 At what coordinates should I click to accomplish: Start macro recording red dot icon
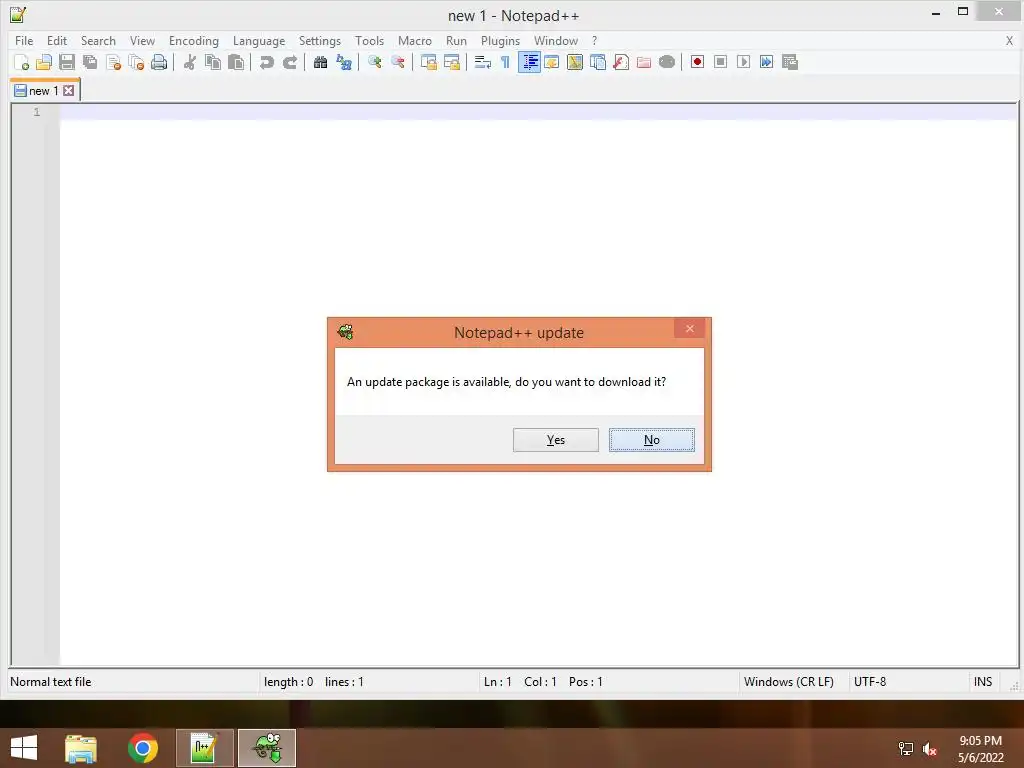(697, 62)
